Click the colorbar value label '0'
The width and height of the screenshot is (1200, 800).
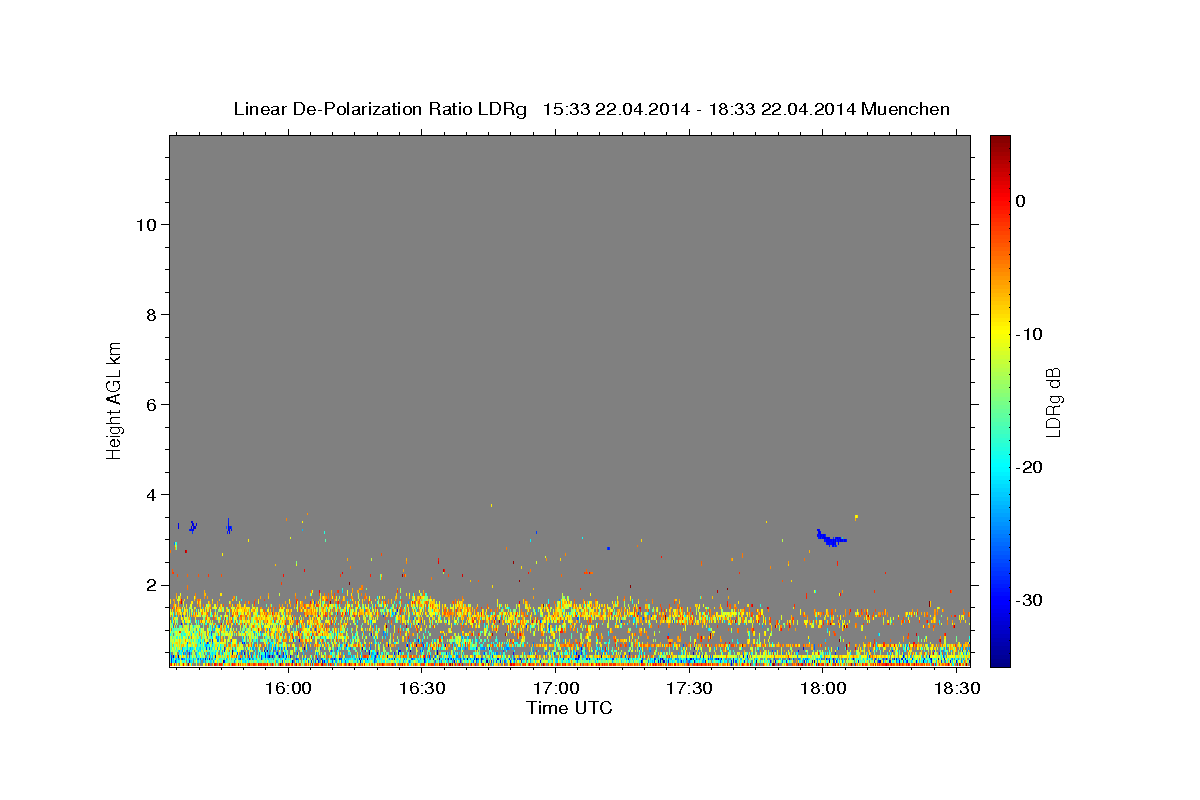1020,201
